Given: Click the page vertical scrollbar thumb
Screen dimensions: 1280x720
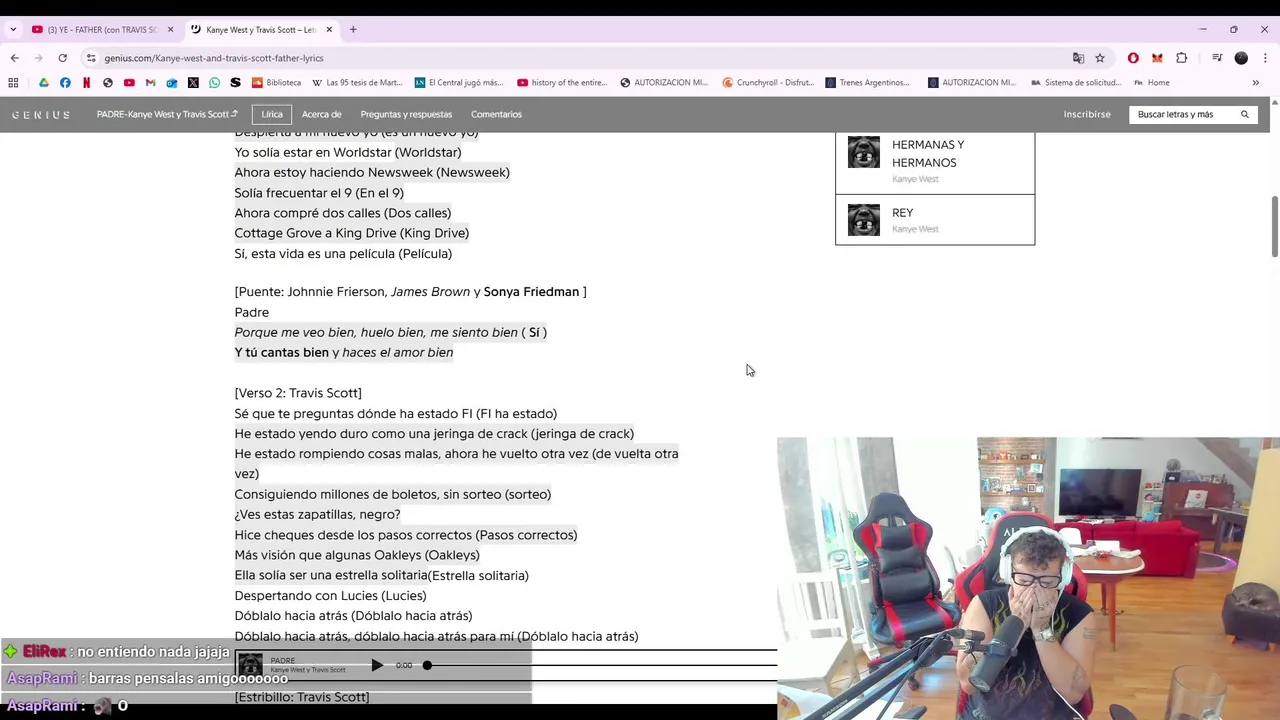Looking at the screenshot, I should tap(1274, 226).
